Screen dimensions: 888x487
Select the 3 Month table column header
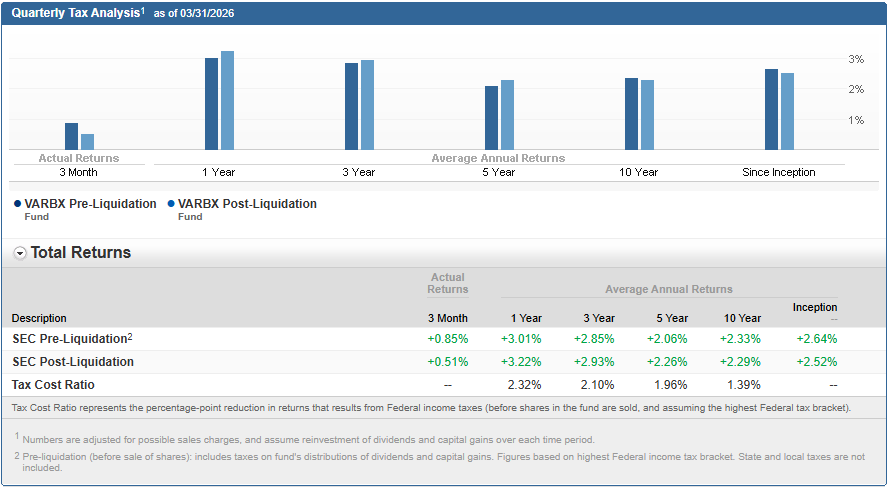[447, 318]
